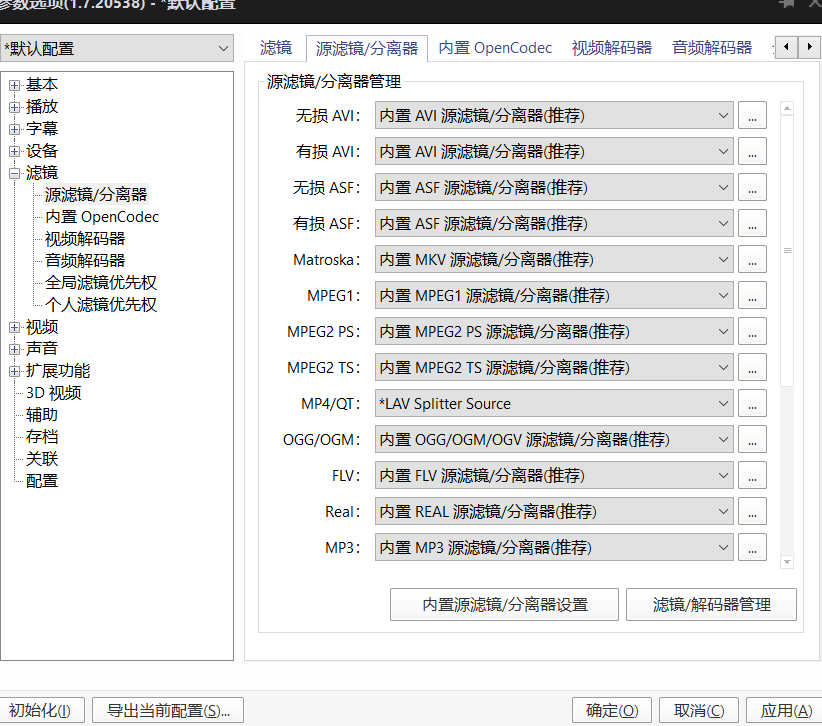Apply changes with 应用(A) button
Image resolution: width=822 pixels, height=726 pixels.
[x=784, y=710]
